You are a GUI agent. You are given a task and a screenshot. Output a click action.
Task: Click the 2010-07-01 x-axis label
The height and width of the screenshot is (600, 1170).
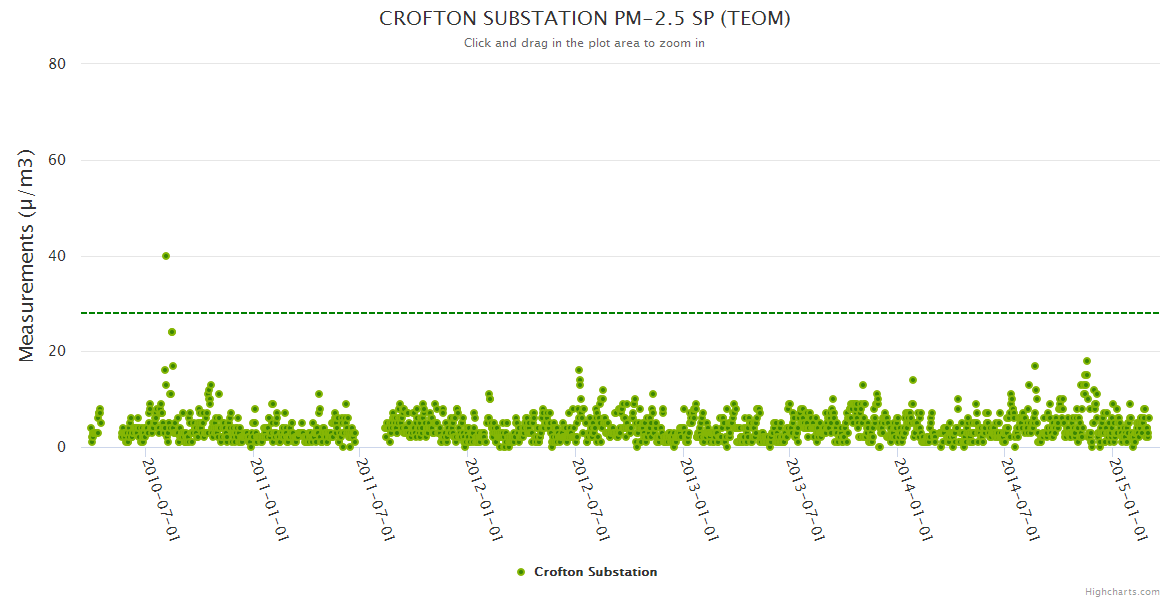tap(161, 500)
